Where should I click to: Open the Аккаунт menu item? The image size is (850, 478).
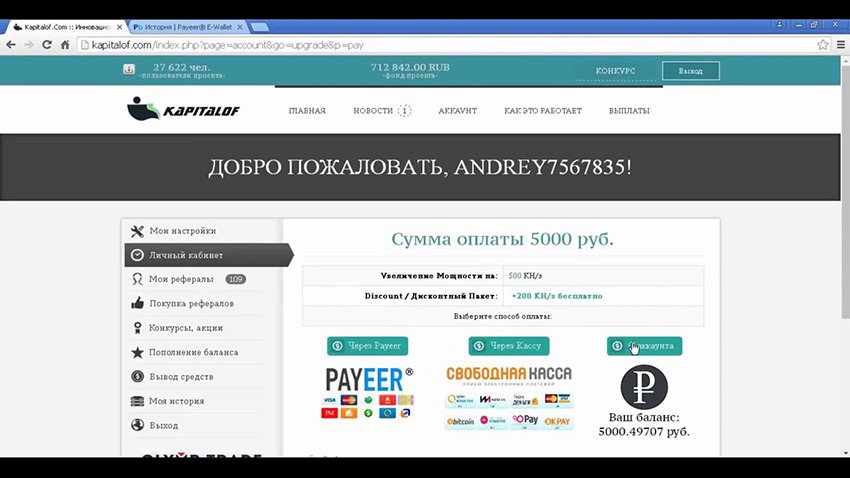tap(458, 111)
